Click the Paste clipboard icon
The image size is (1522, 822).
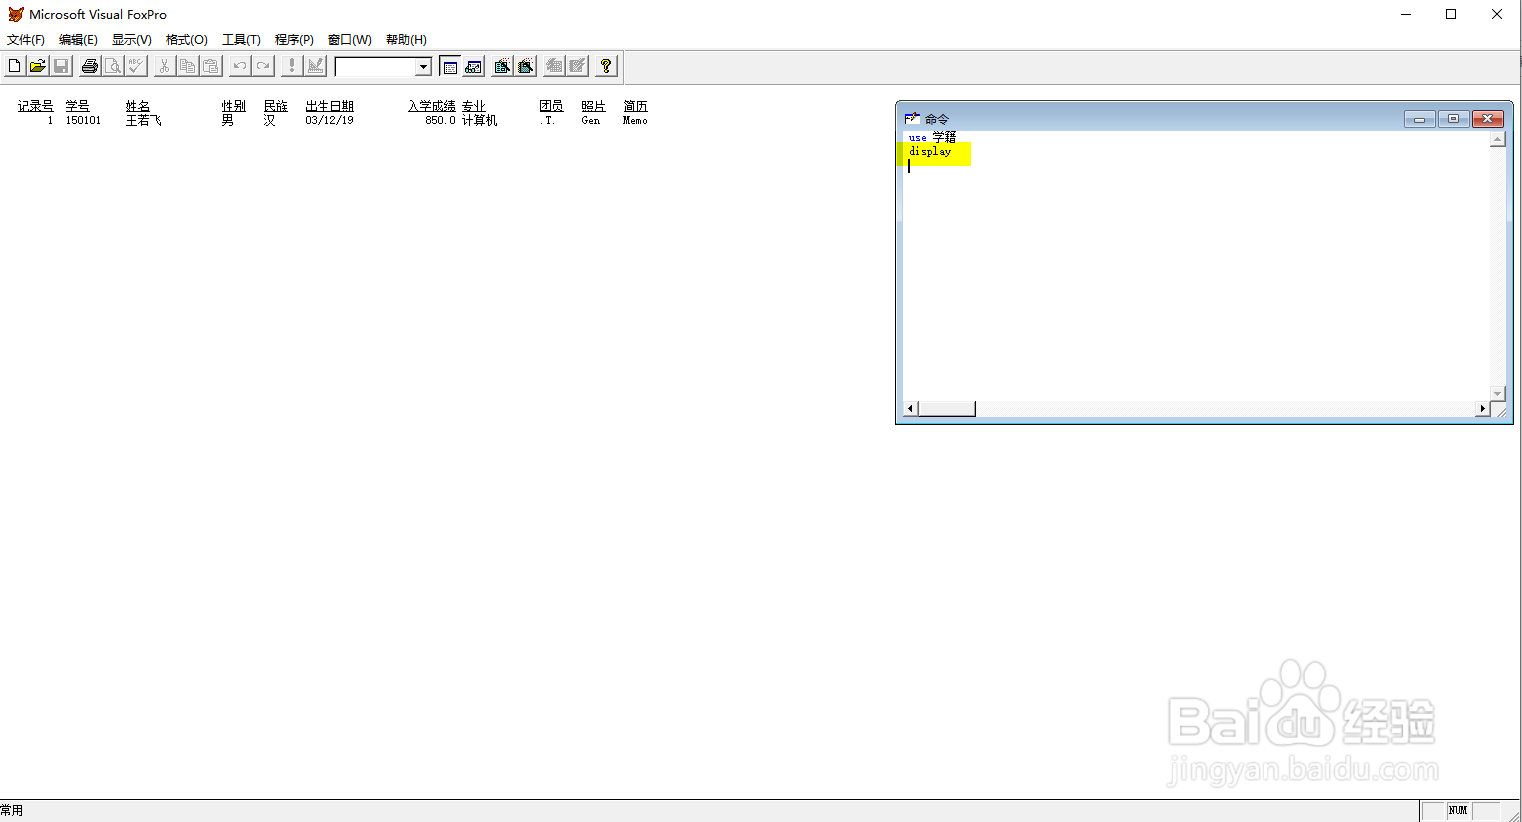pyautogui.click(x=210, y=66)
